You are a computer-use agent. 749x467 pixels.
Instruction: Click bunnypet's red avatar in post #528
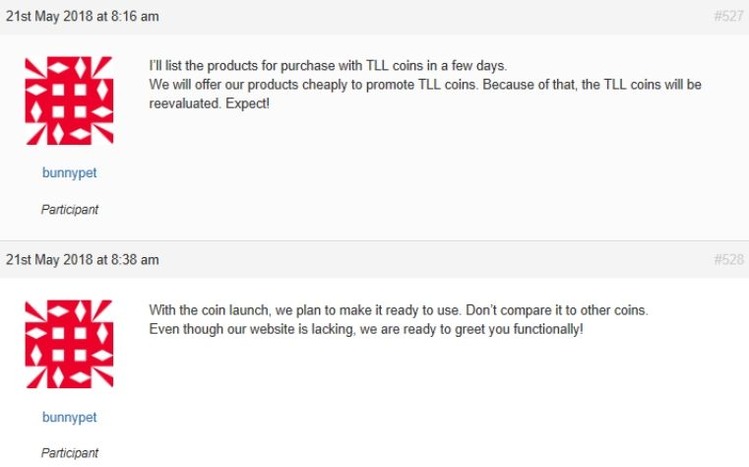pyautogui.click(x=69, y=344)
